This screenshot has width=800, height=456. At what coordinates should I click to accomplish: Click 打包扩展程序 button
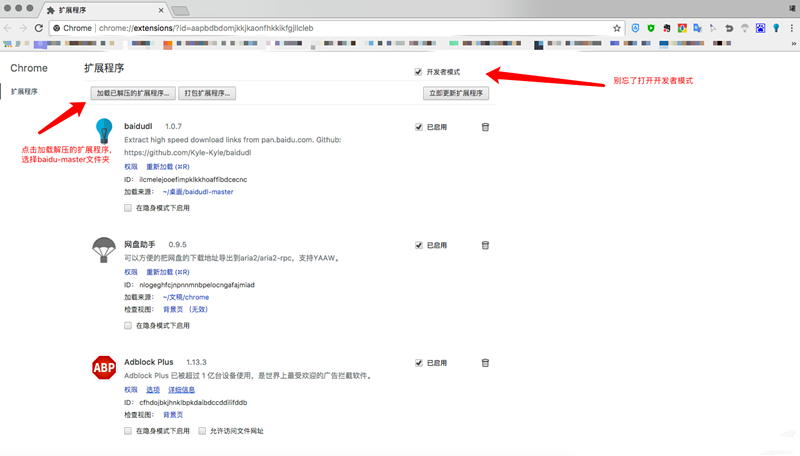(x=207, y=93)
